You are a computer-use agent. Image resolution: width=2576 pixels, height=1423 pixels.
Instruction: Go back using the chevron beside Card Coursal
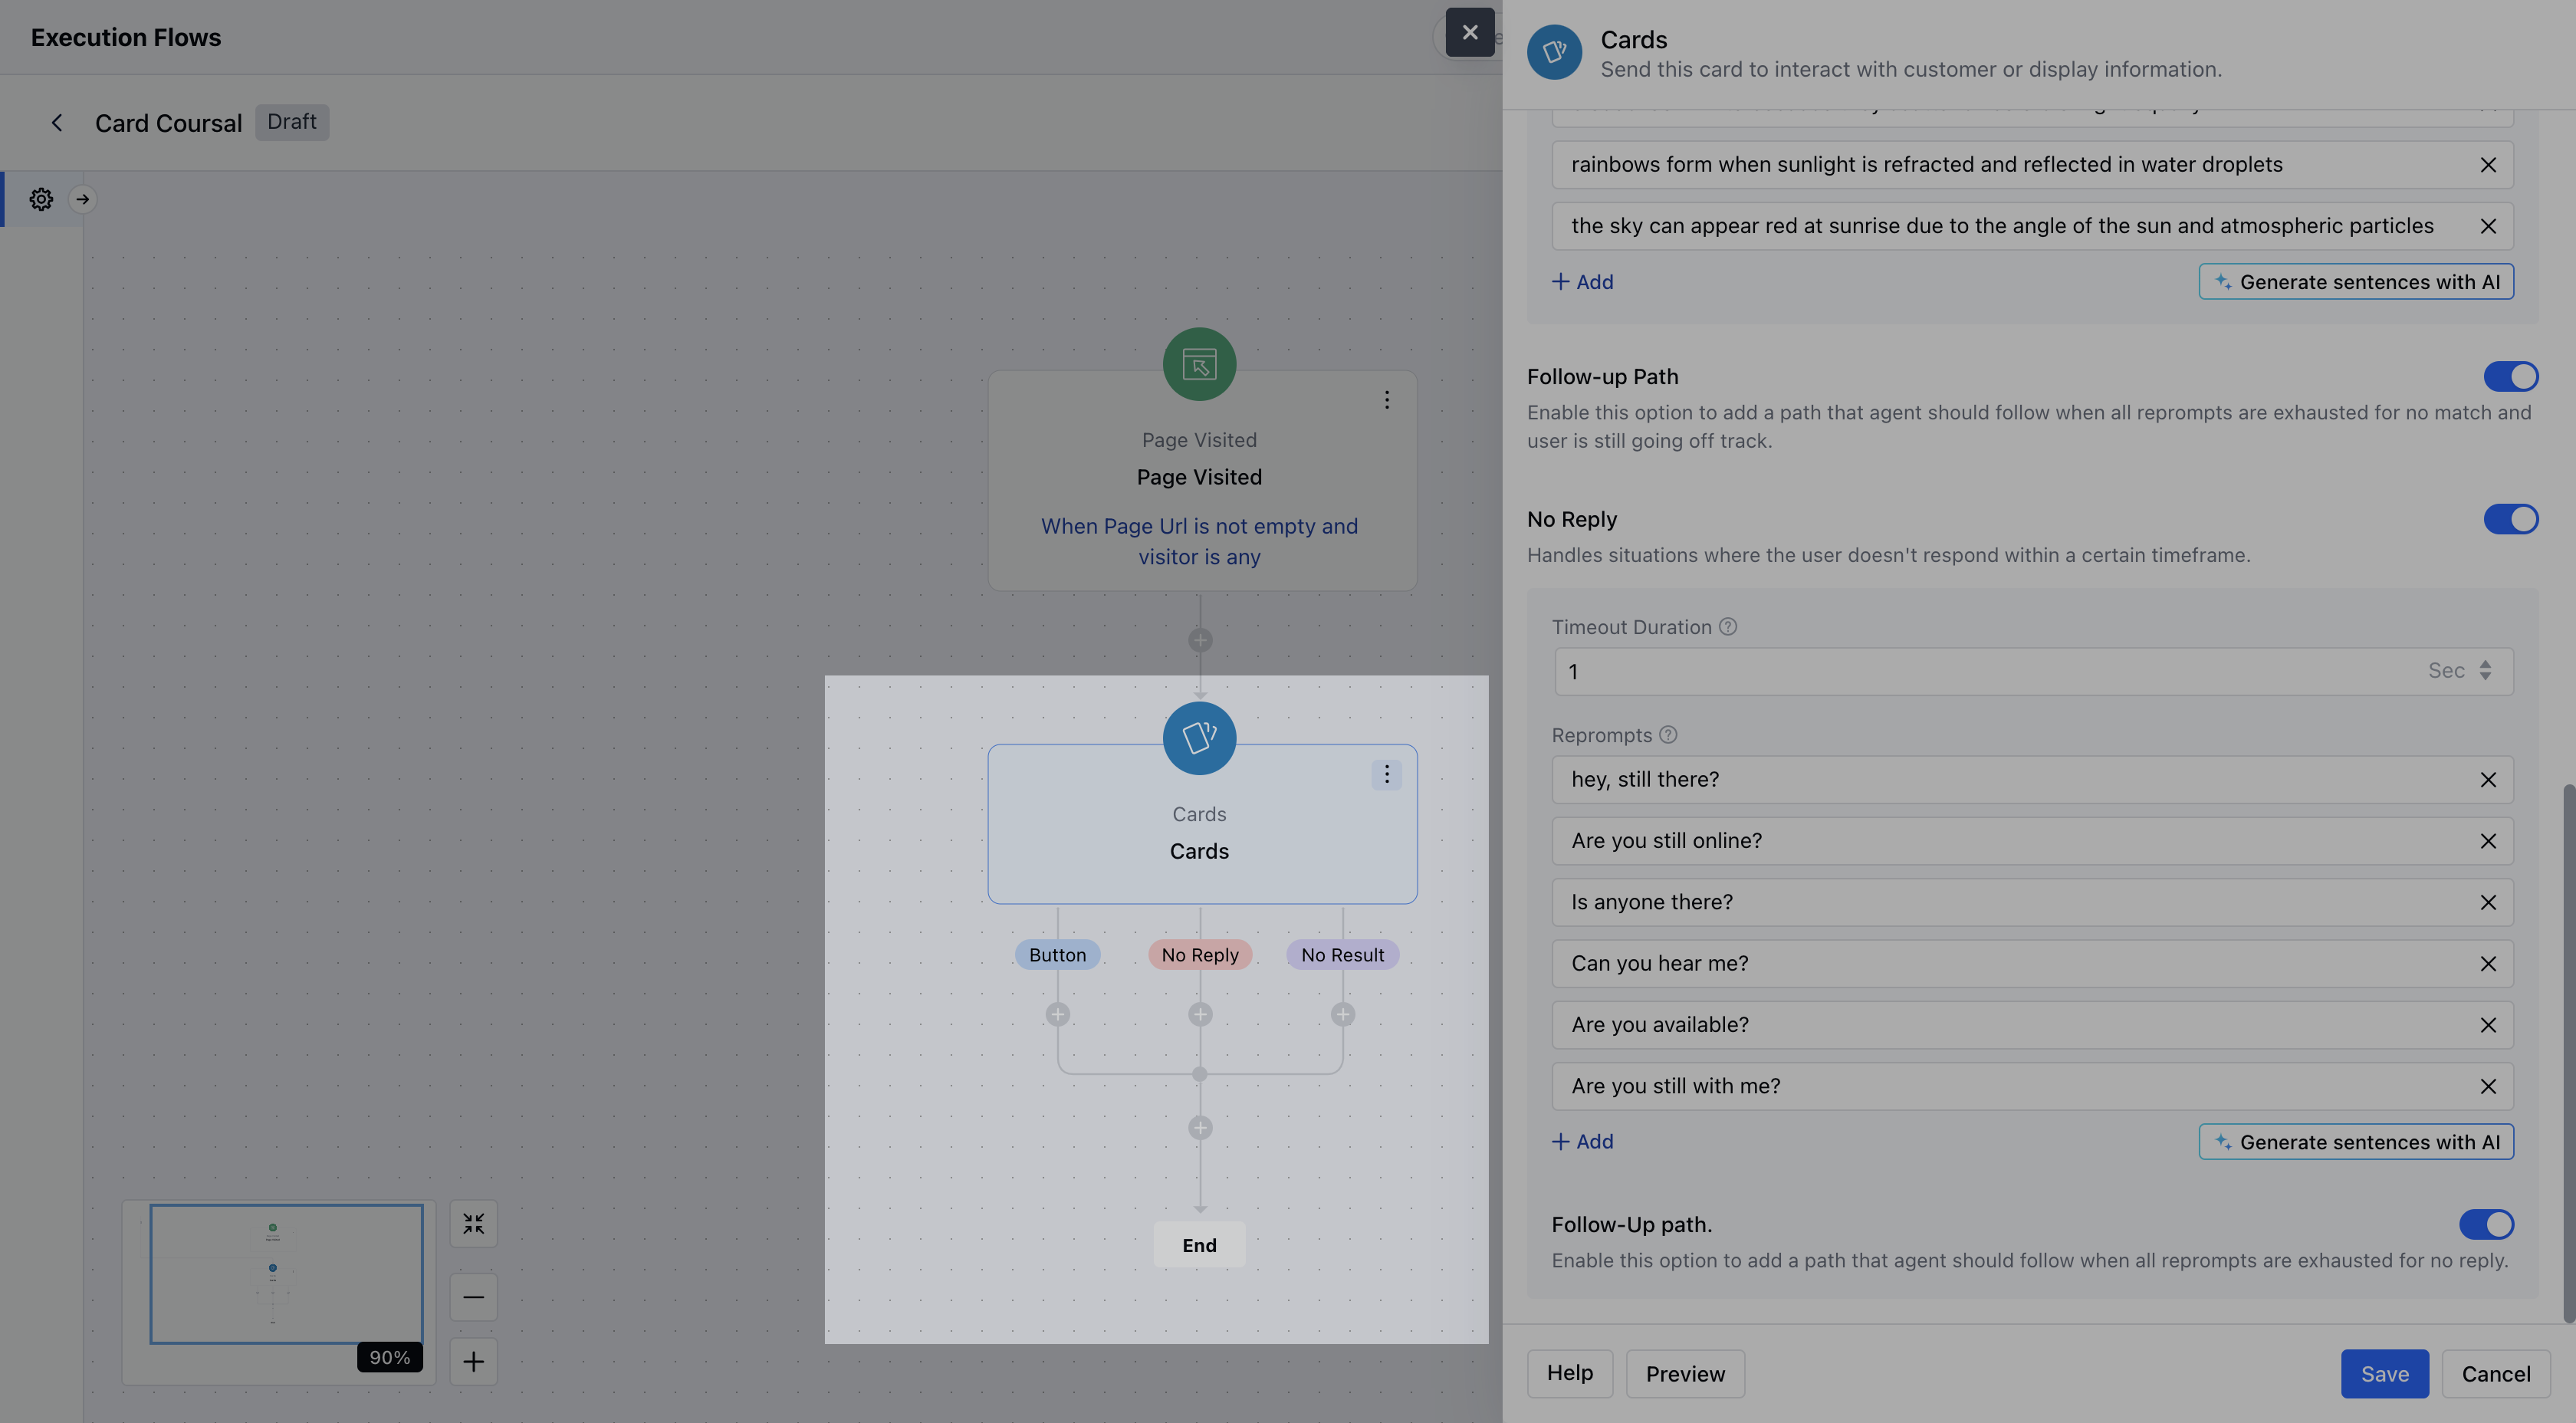point(57,122)
